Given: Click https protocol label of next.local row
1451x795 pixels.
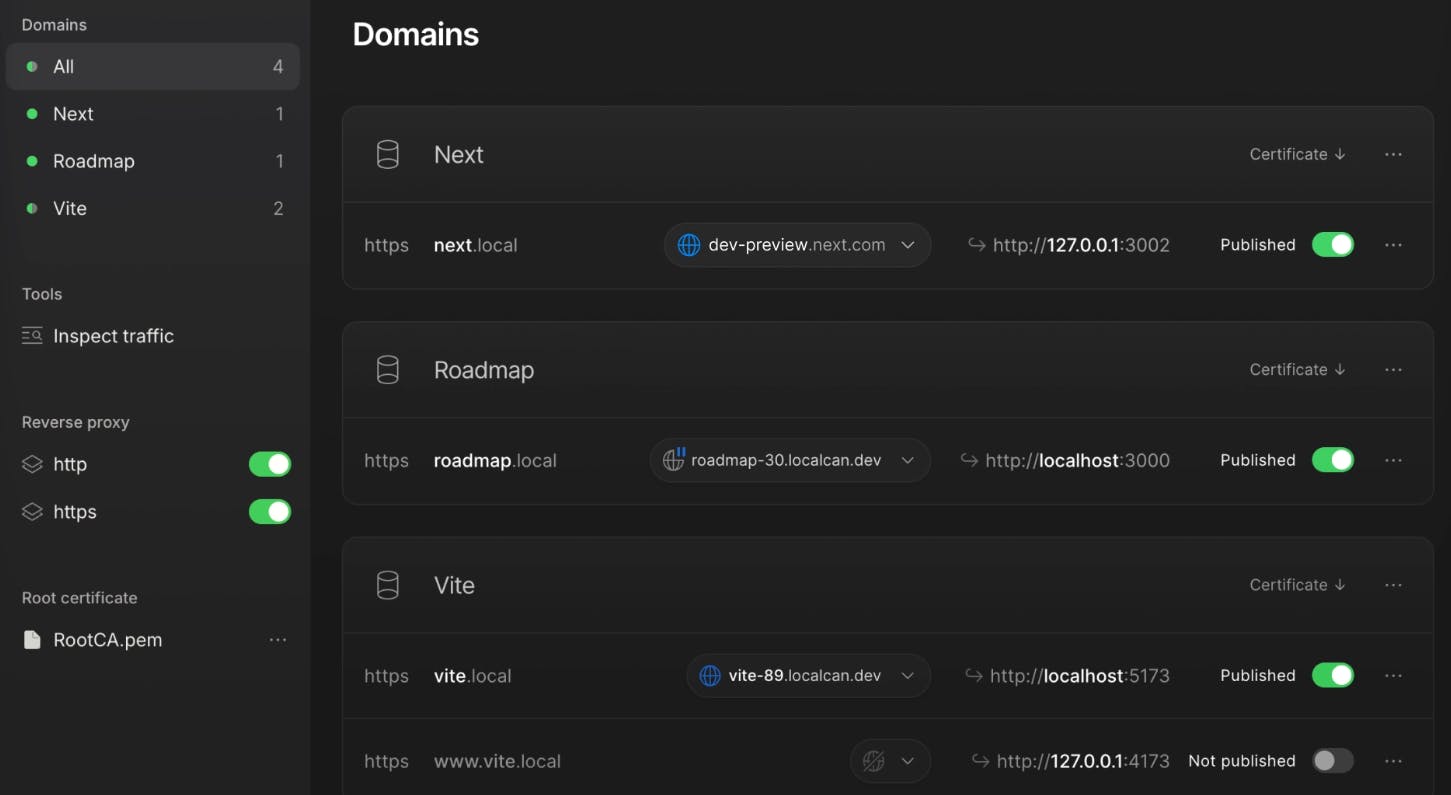Looking at the screenshot, I should coord(386,245).
